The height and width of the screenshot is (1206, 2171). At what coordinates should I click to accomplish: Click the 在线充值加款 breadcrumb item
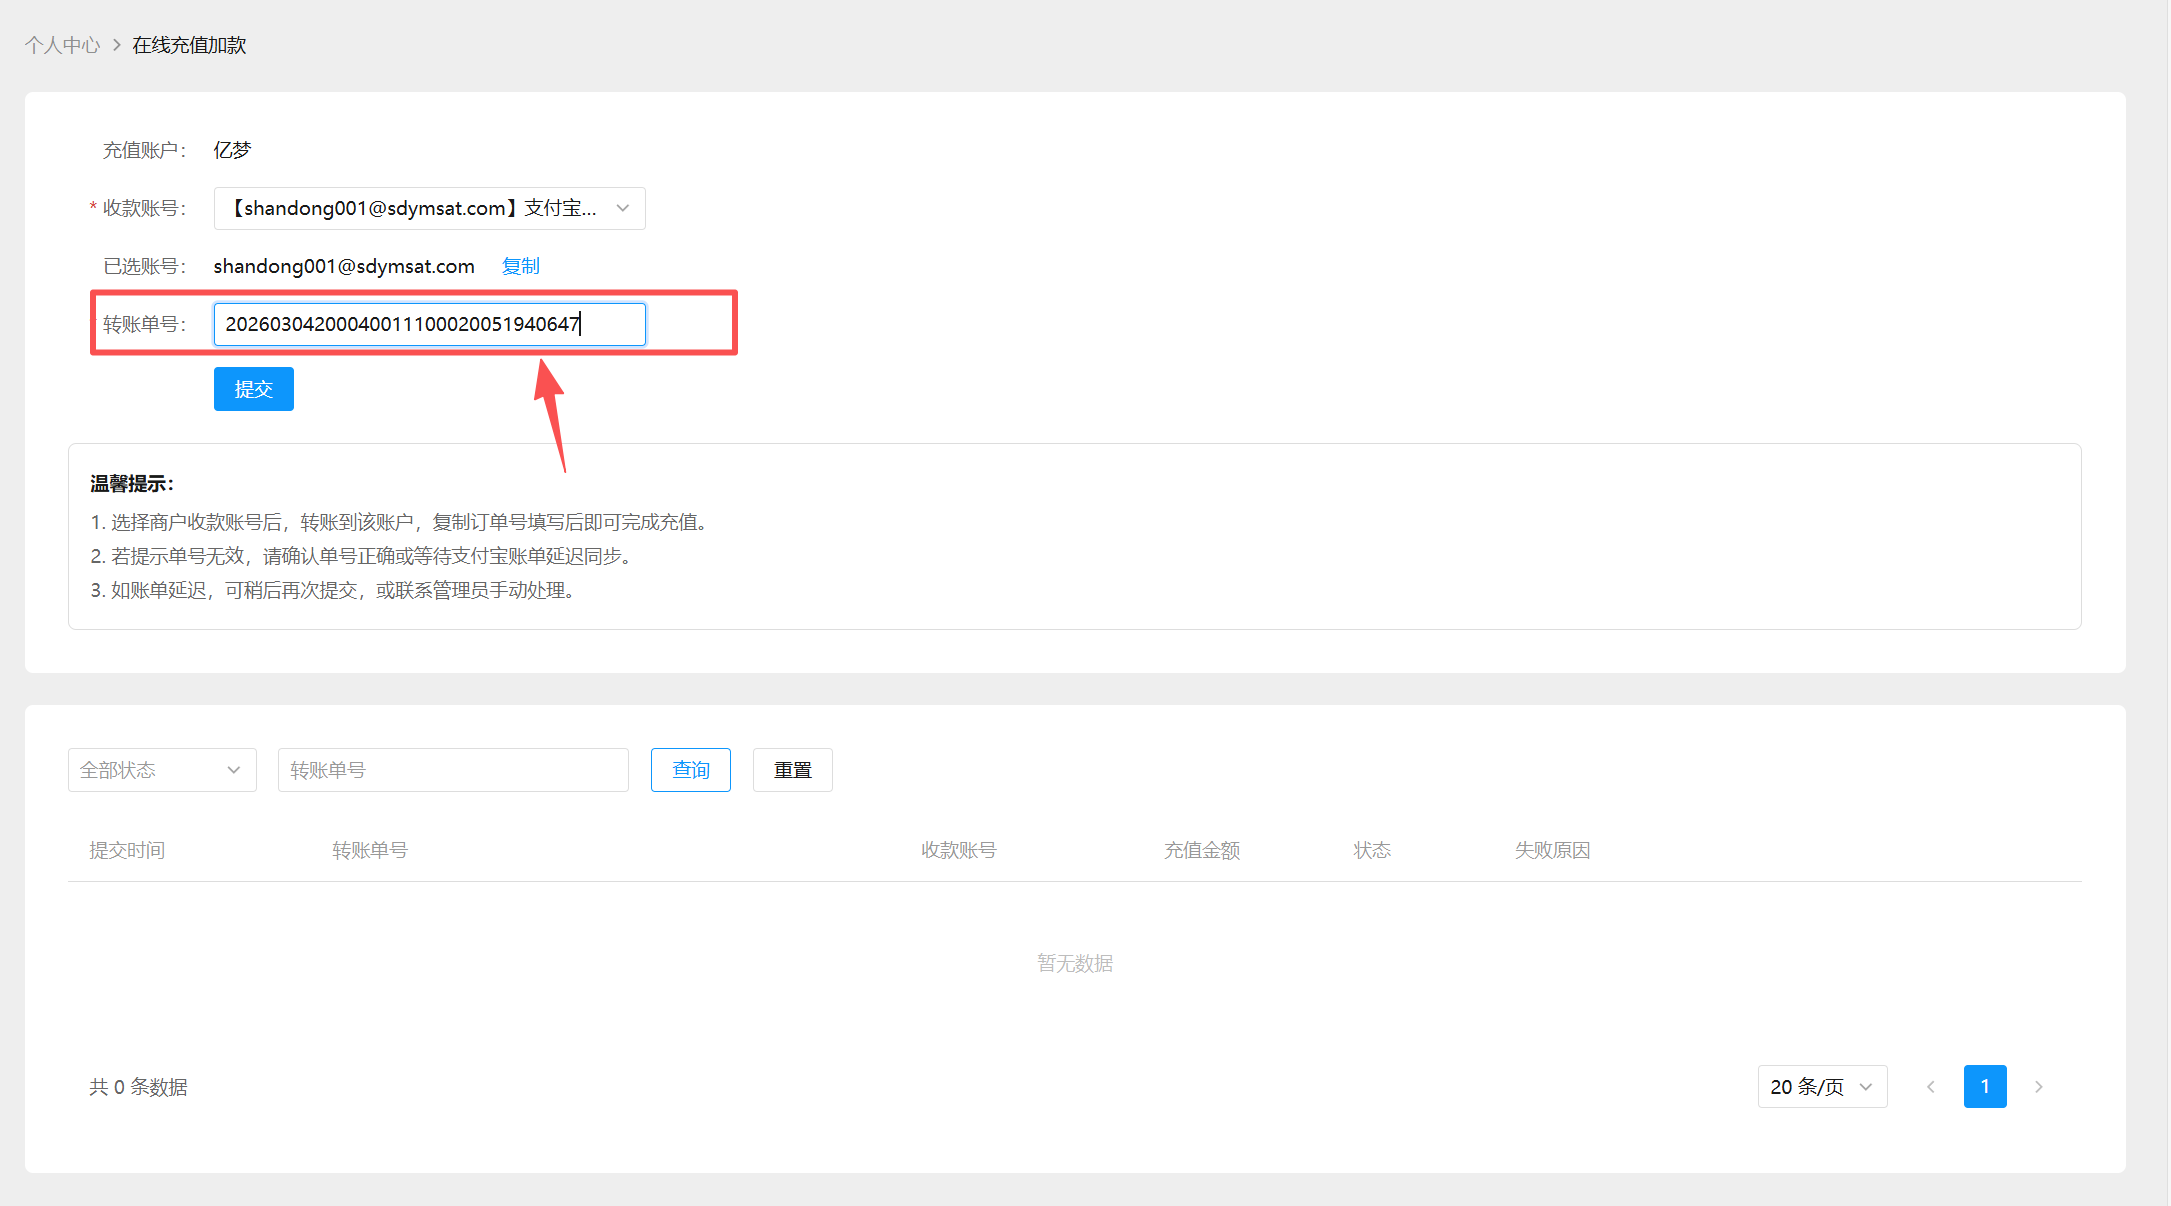click(189, 45)
